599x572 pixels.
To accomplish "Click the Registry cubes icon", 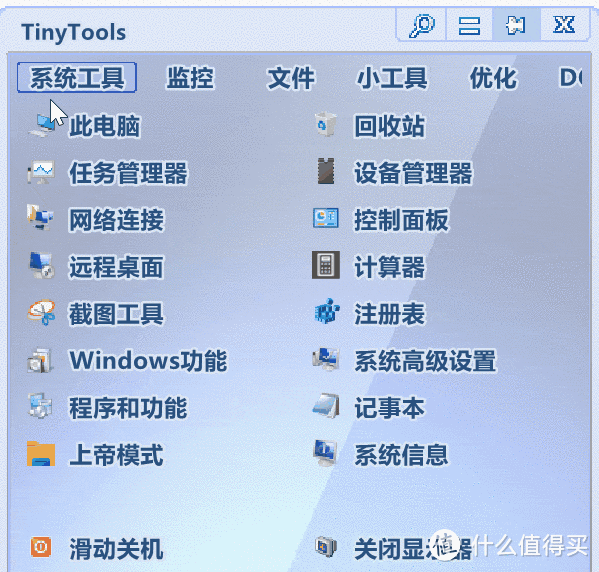I will pos(327,311).
